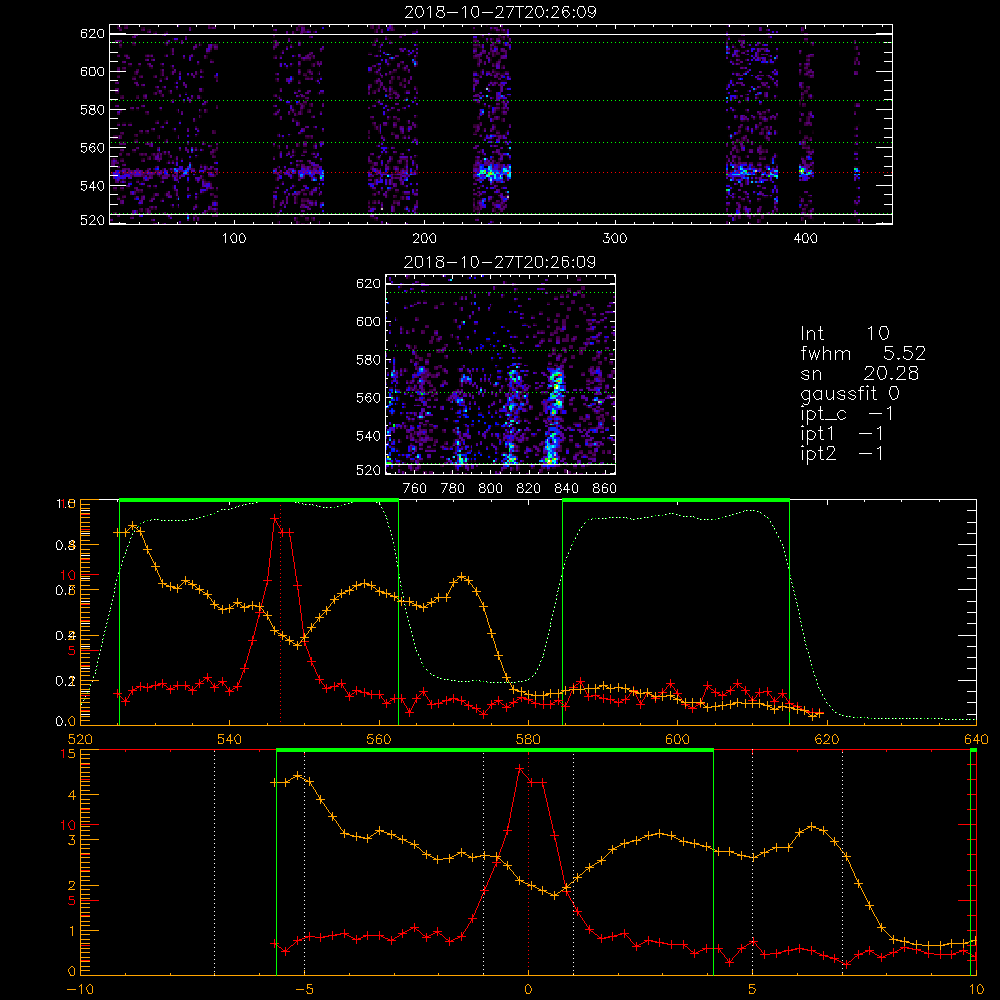Image resolution: width=1000 pixels, height=1000 pixels.
Task: Click the x-axis label 620 of profile plot
Action: 827,740
